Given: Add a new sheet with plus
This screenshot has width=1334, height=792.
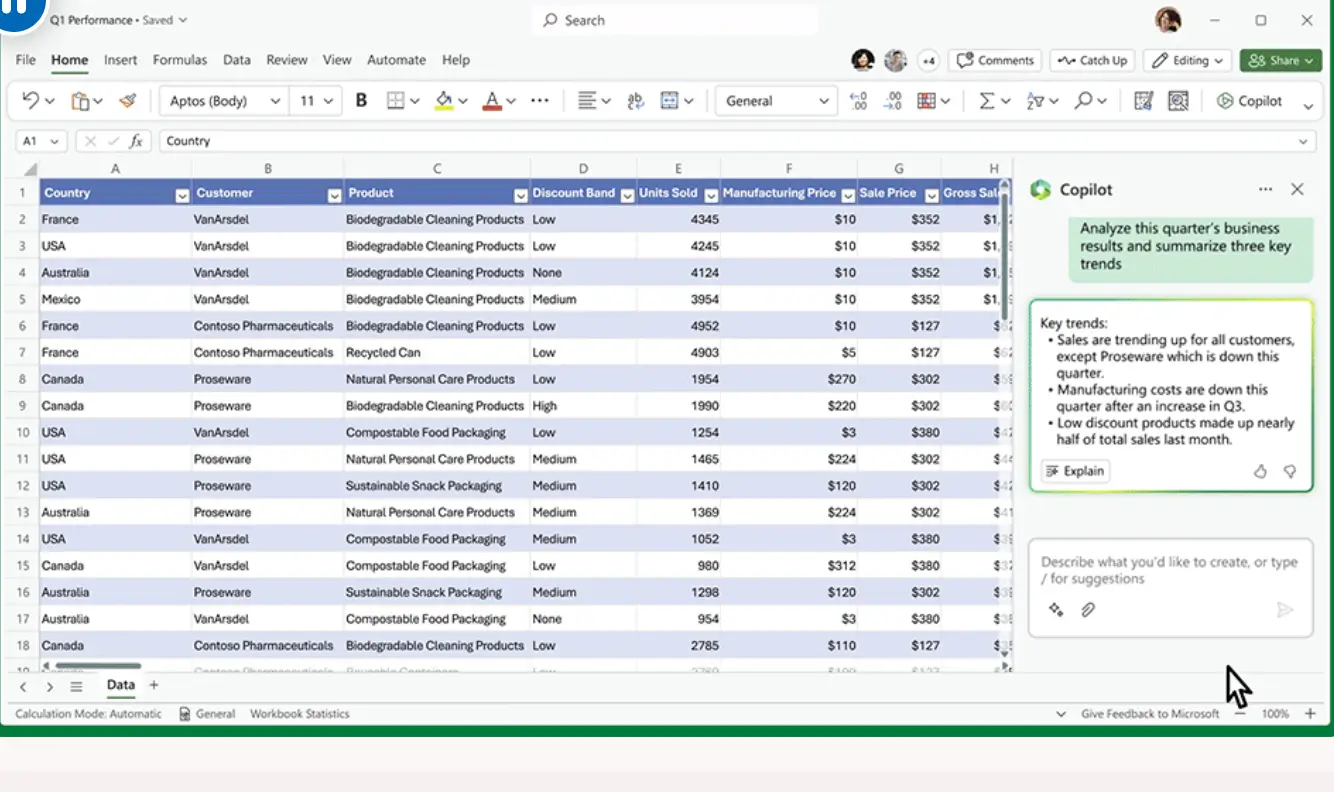Looking at the screenshot, I should pyautogui.click(x=154, y=685).
